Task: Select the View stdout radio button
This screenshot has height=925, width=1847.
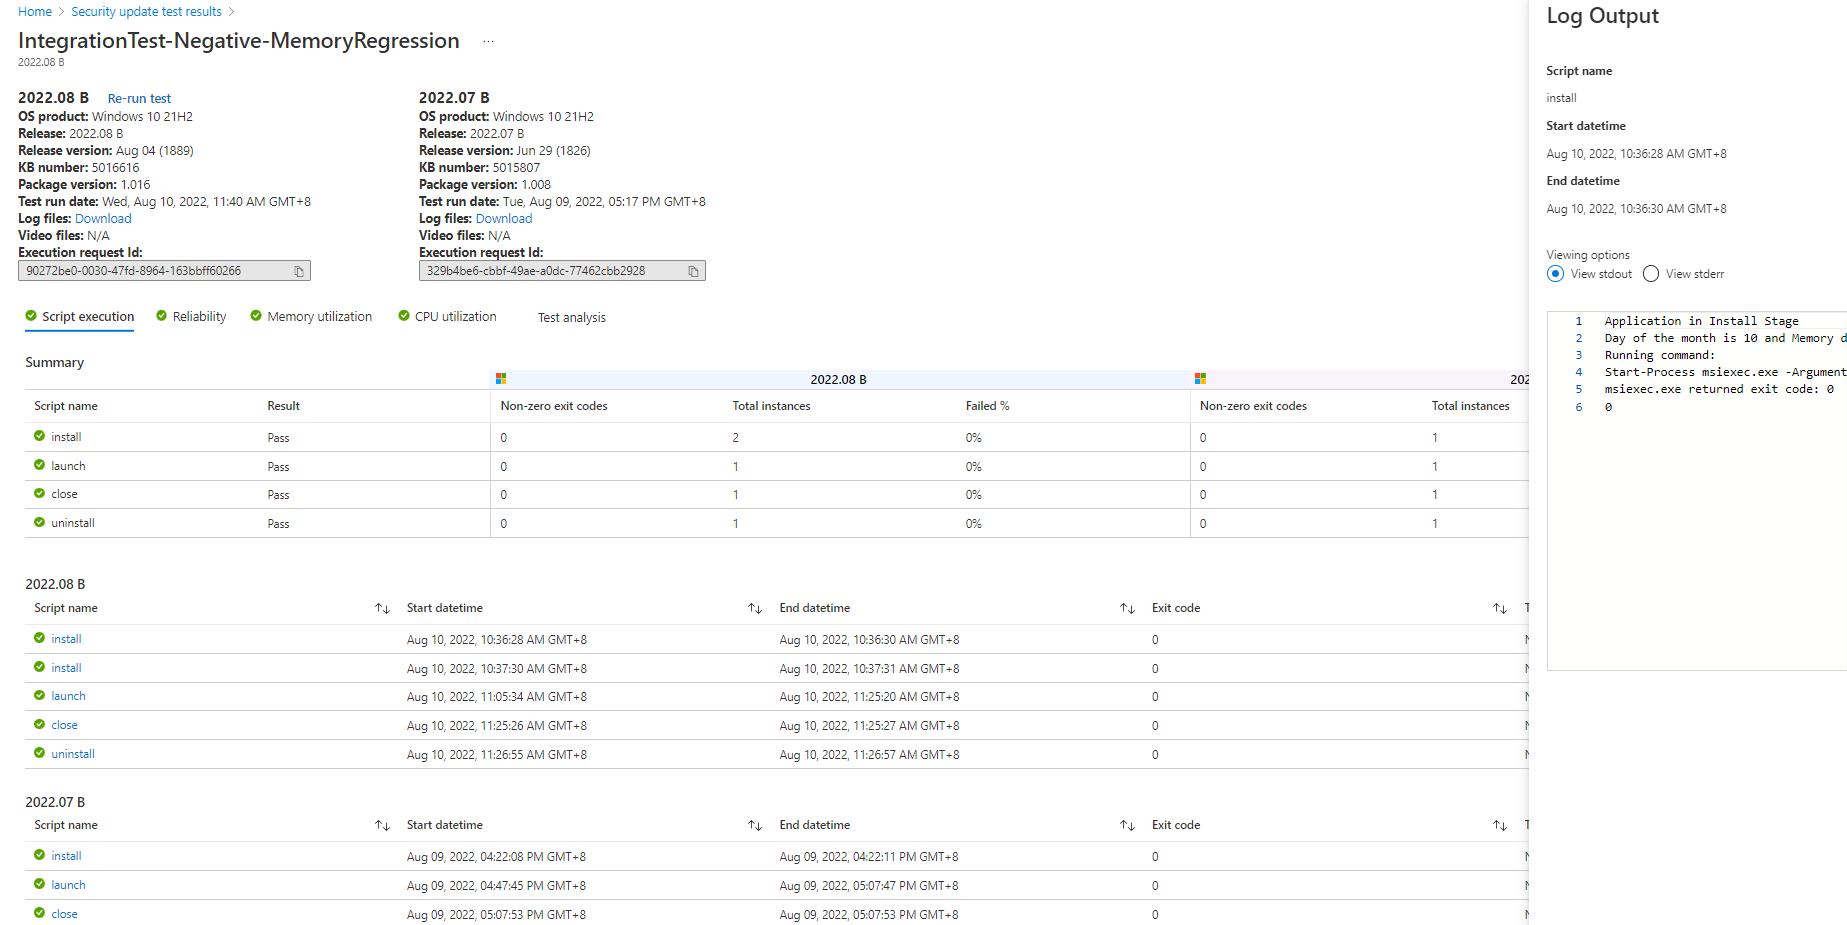Action: pyautogui.click(x=1555, y=274)
